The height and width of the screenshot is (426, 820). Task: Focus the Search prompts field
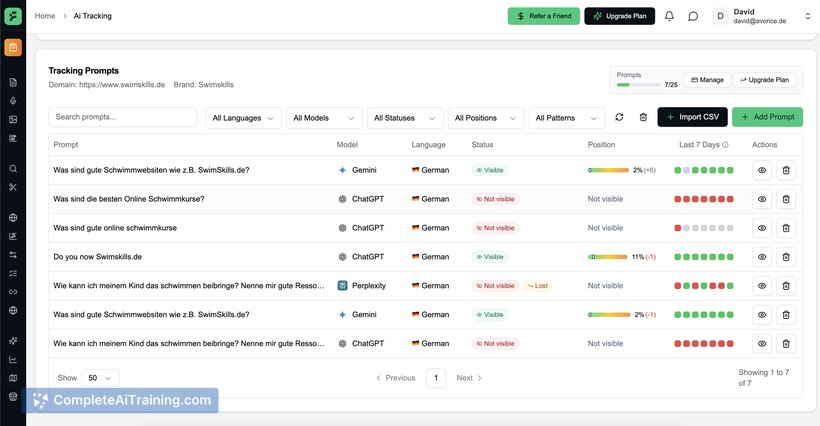click(122, 117)
